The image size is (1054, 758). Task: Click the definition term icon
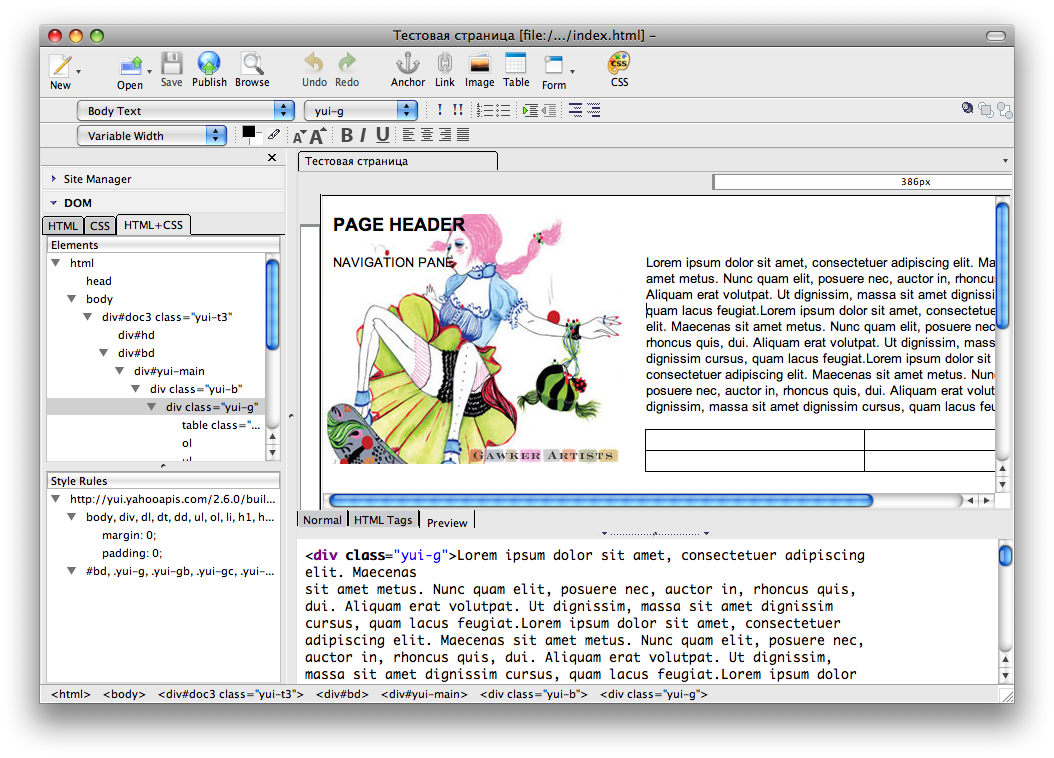point(575,110)
